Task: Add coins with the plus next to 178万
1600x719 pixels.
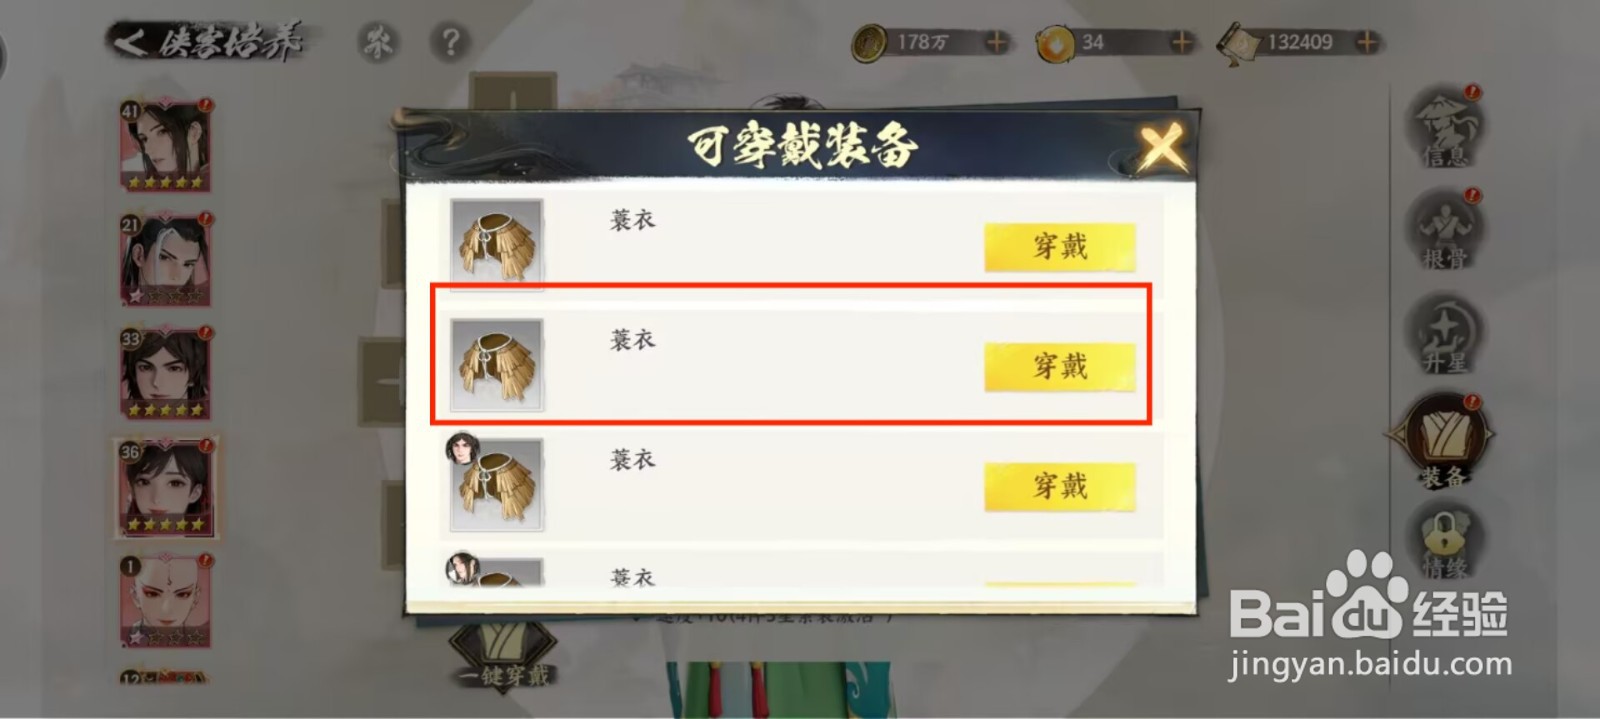Action: click(x=997, y=42)
